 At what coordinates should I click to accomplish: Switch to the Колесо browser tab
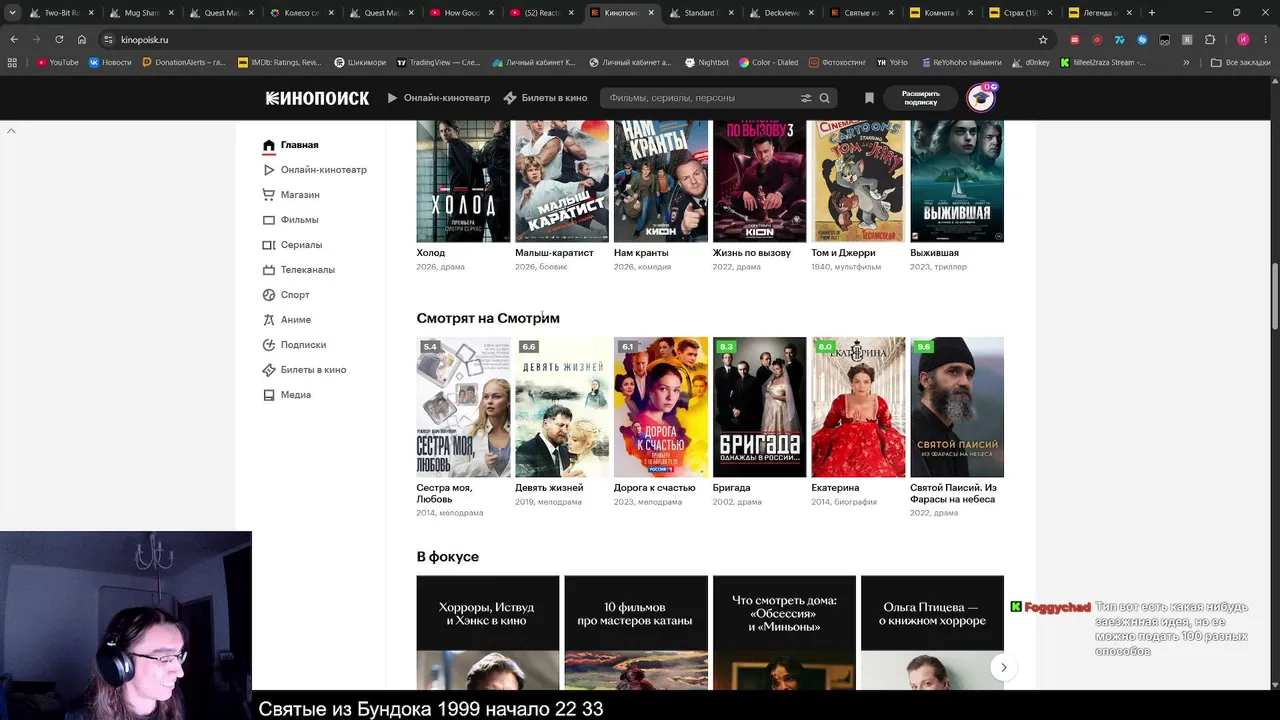pyautogui.click(x=303, y=13)
